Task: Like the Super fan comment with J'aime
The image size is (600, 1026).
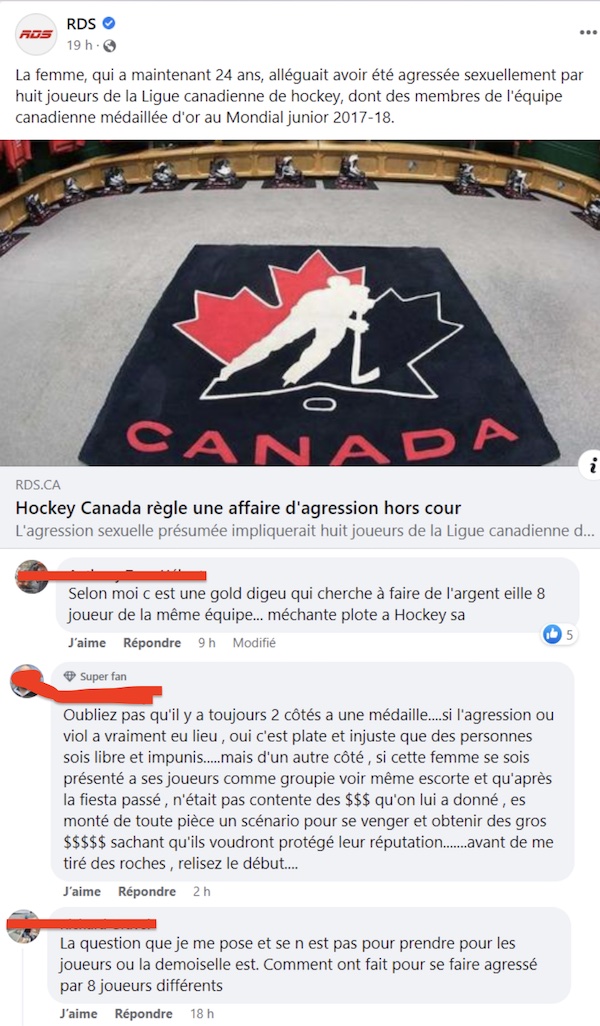Action: 82,892
